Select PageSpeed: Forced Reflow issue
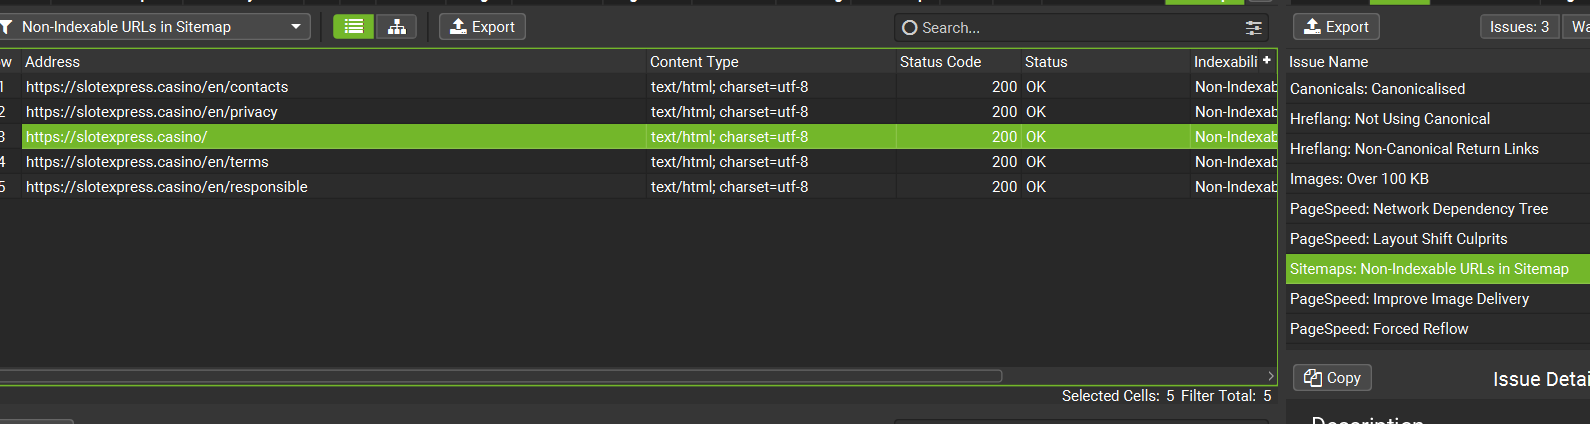The image size is (1590, 424). 1379,329
